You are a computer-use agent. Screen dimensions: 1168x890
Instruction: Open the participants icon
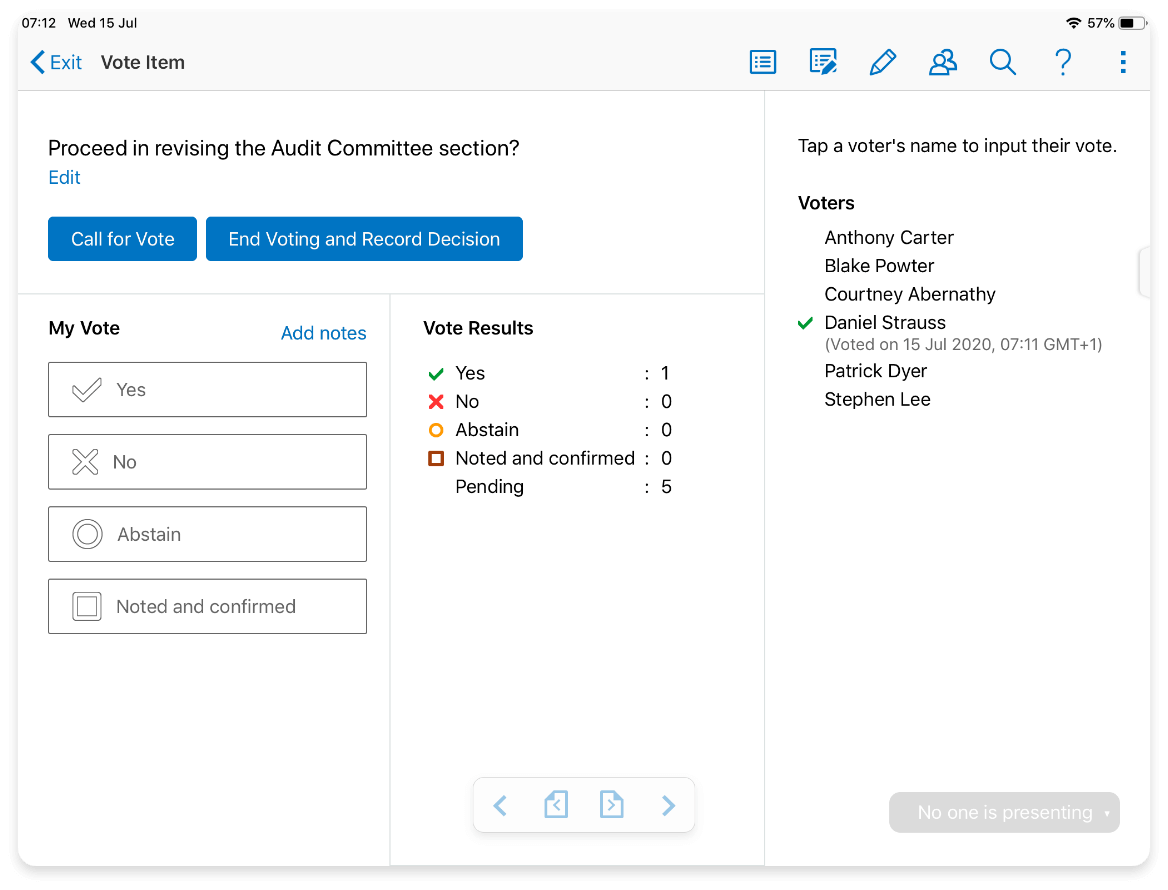pyautogui.click(x=942, y=62)
